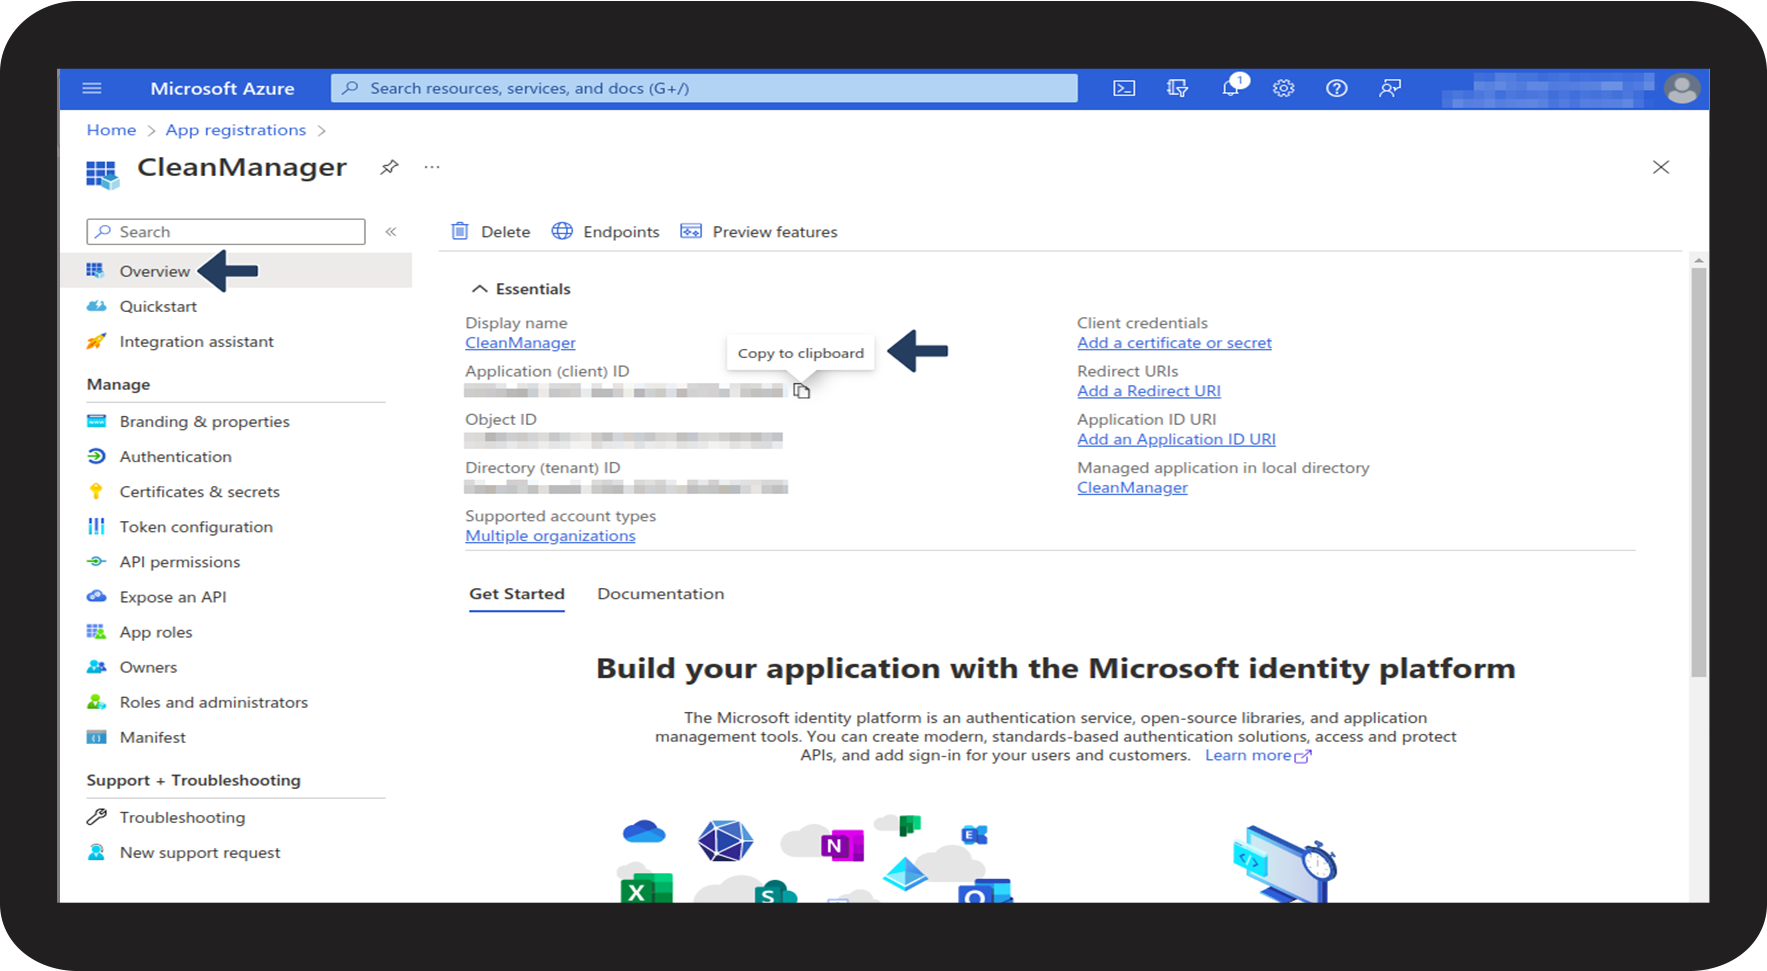
Task: Click Add a Redirect URI link
Action: point(1148,391)
